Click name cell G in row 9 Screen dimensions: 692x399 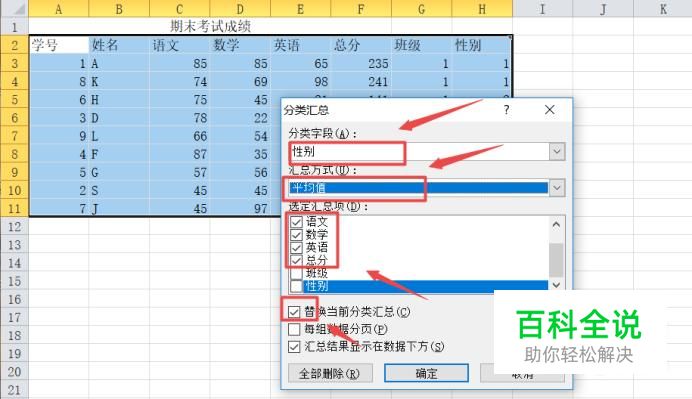(119, 172)
